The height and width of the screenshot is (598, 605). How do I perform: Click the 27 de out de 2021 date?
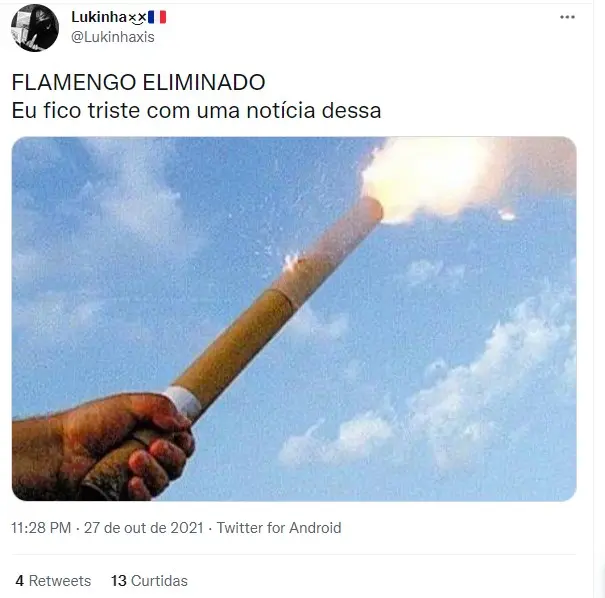tap(144, 528)
